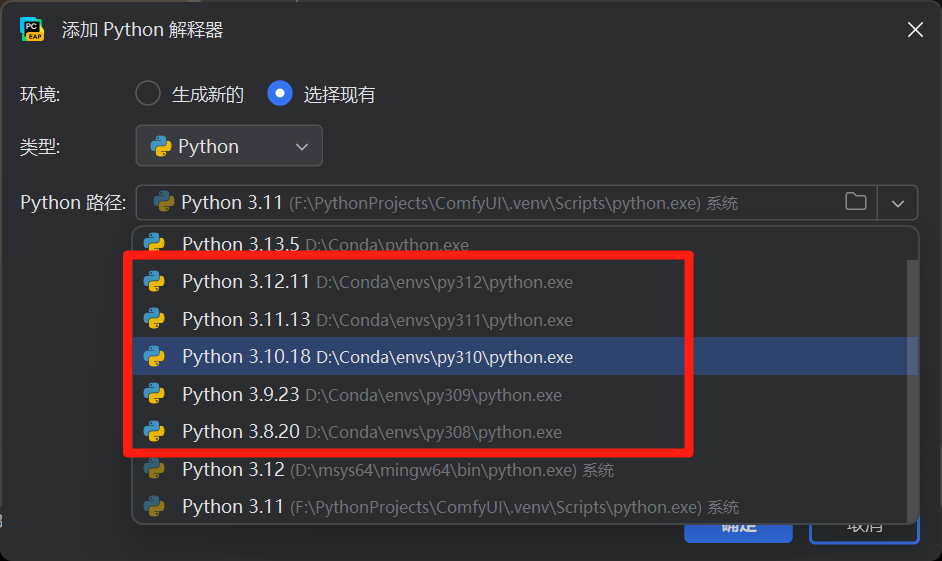Close the 添加 Python 解释器 dialog
This screenshot has height=561, width=942.
(915, 29)
